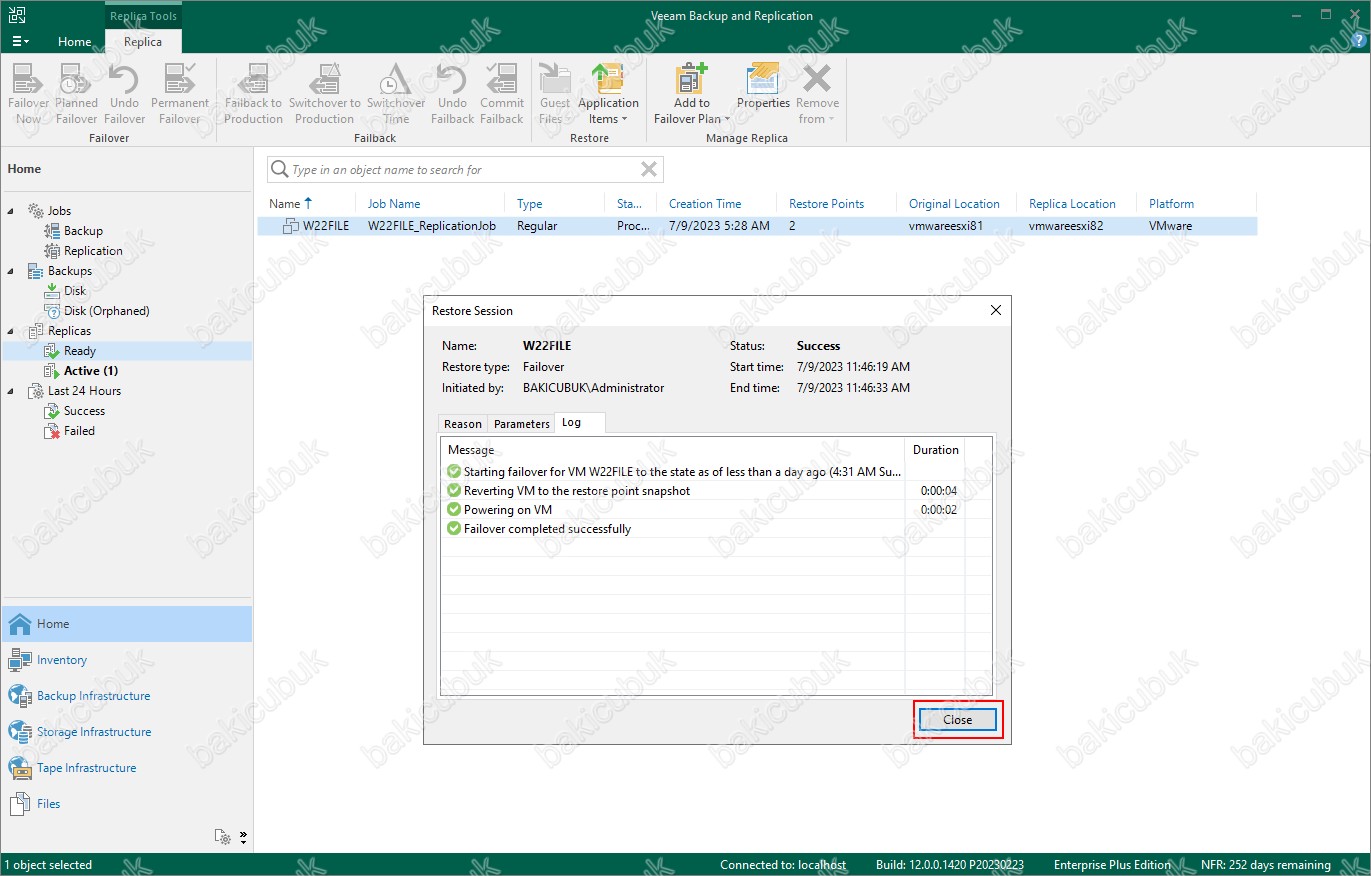Click the search box for object name

point(460,170)
